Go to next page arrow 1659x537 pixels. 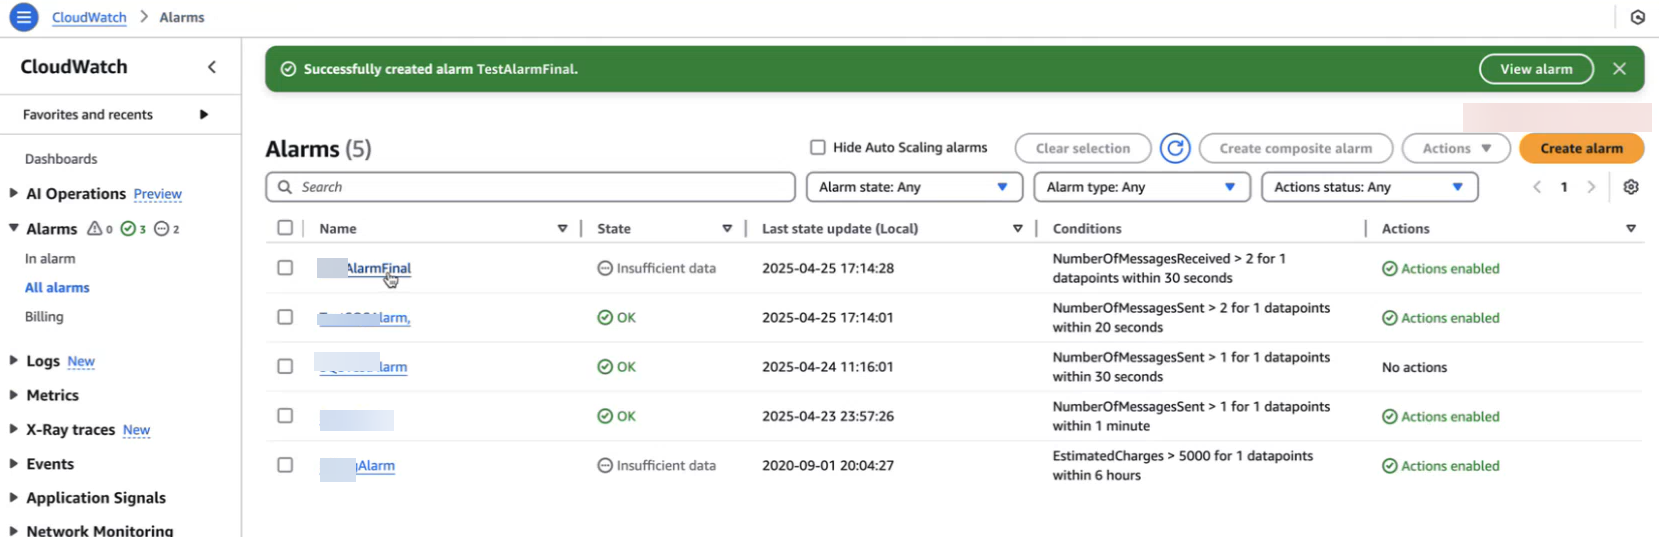tap(1591, 187)
